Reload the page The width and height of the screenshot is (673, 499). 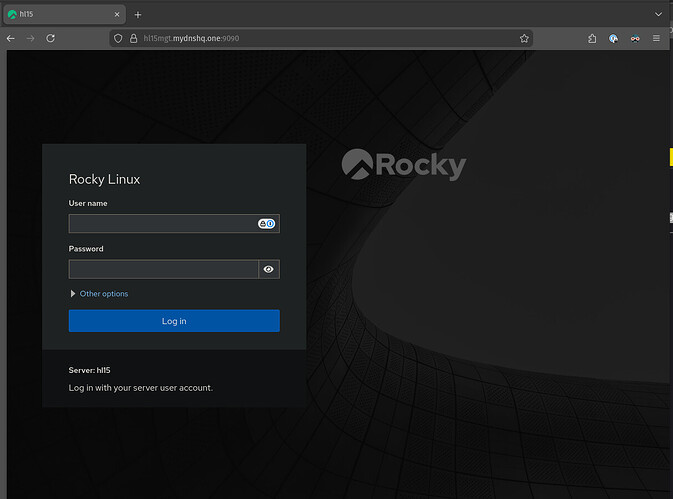tap(50, 38)
